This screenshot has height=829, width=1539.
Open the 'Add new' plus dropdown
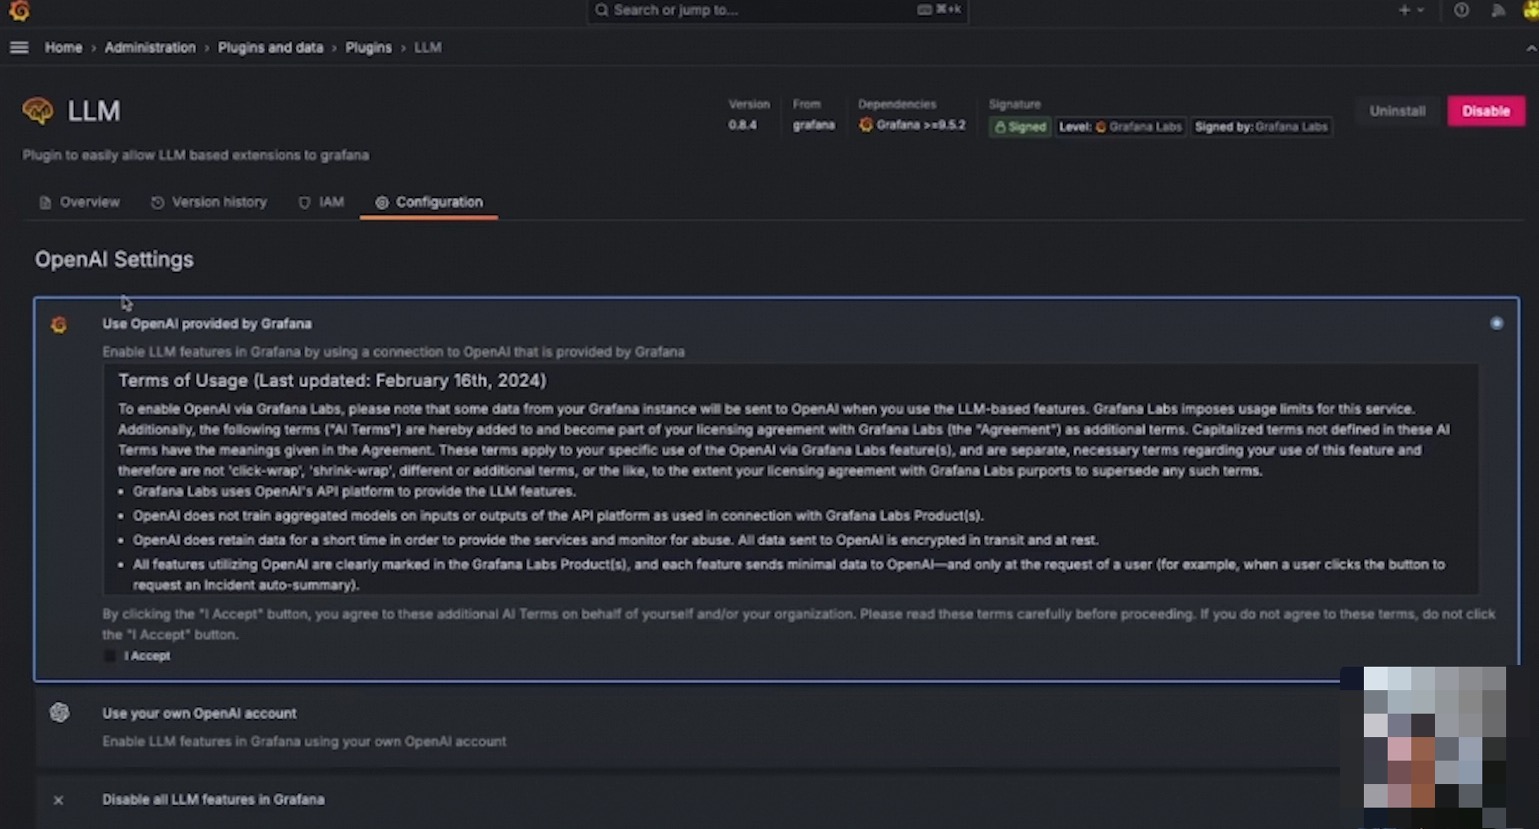tap(1410, 10)
